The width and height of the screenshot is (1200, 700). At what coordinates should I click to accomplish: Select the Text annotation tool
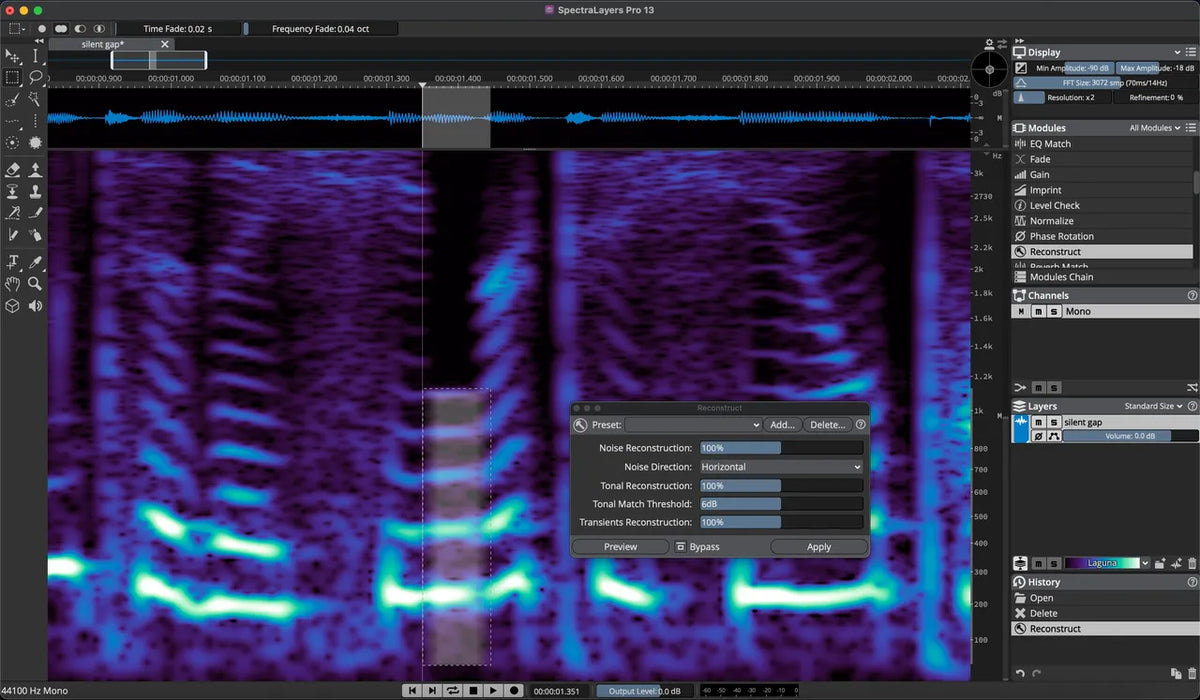point(13,262)
